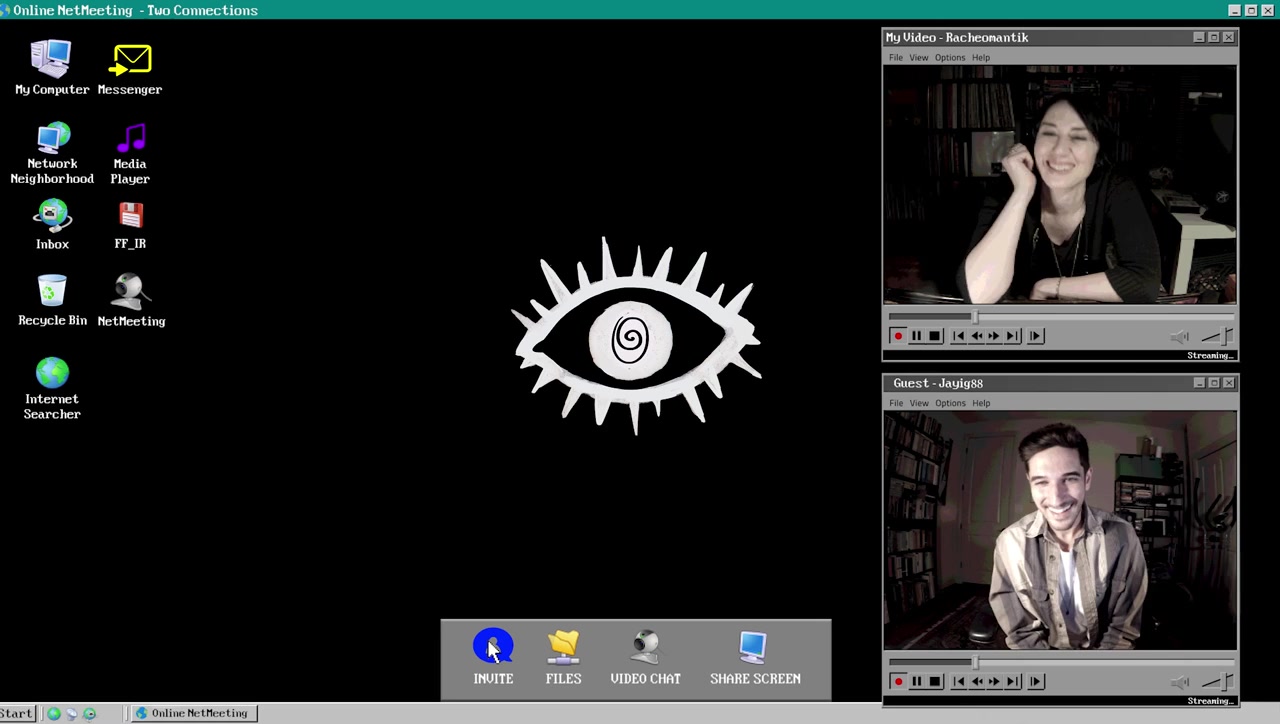This screenshot has width=1280, height=724.
Task: Open the FILES folder icon
Action: [x=563, y=648]
